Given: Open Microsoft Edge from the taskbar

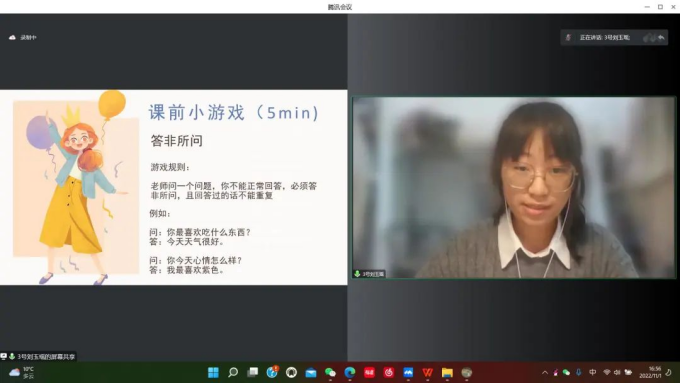Looking at the screenshot, I should tap(350, 373).
